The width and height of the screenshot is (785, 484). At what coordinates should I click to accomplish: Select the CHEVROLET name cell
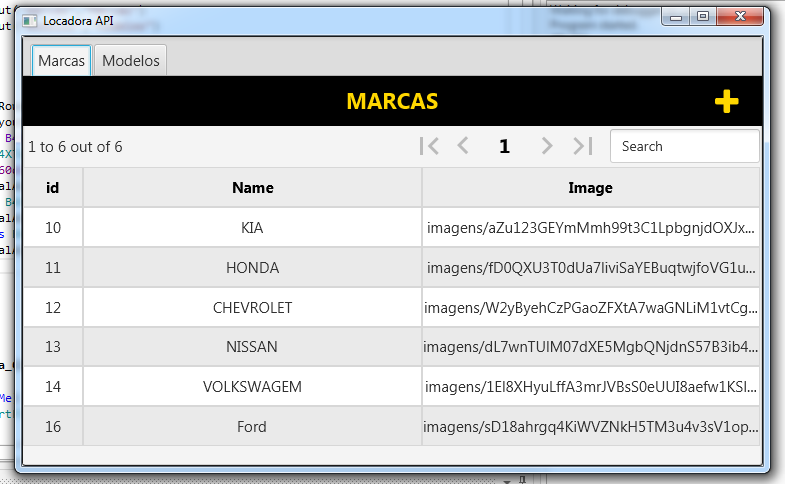pyautogui.click(x=252, y=307)
